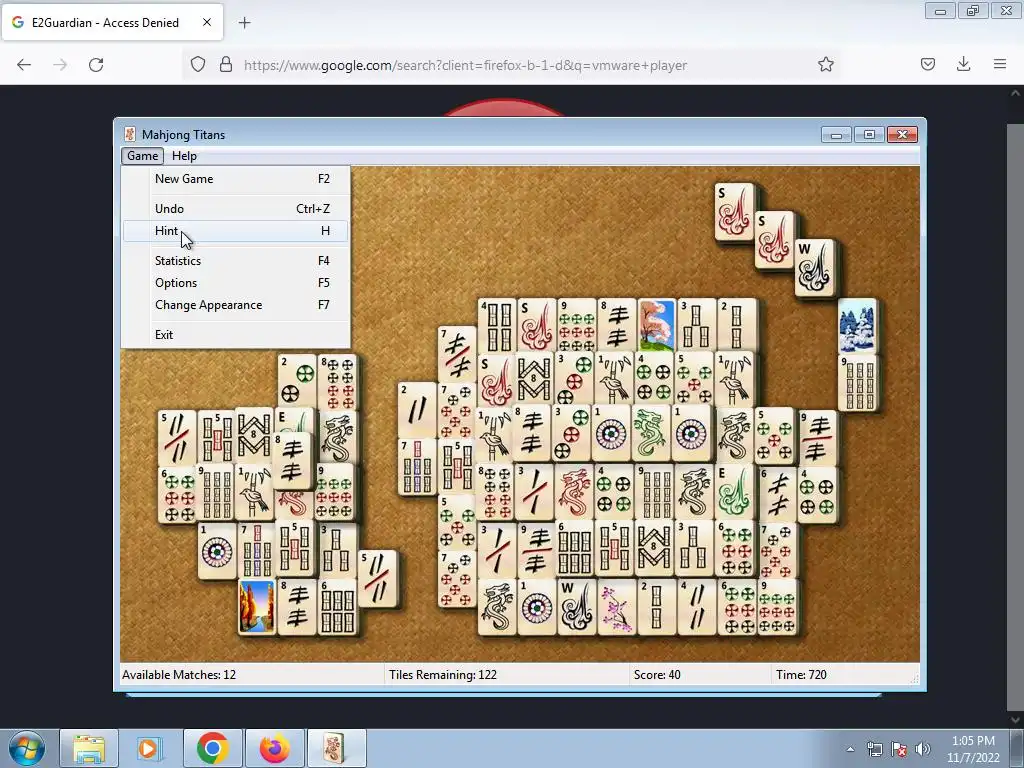Click the padlock site info icon

pyautogui.click(x=226, y=64)
